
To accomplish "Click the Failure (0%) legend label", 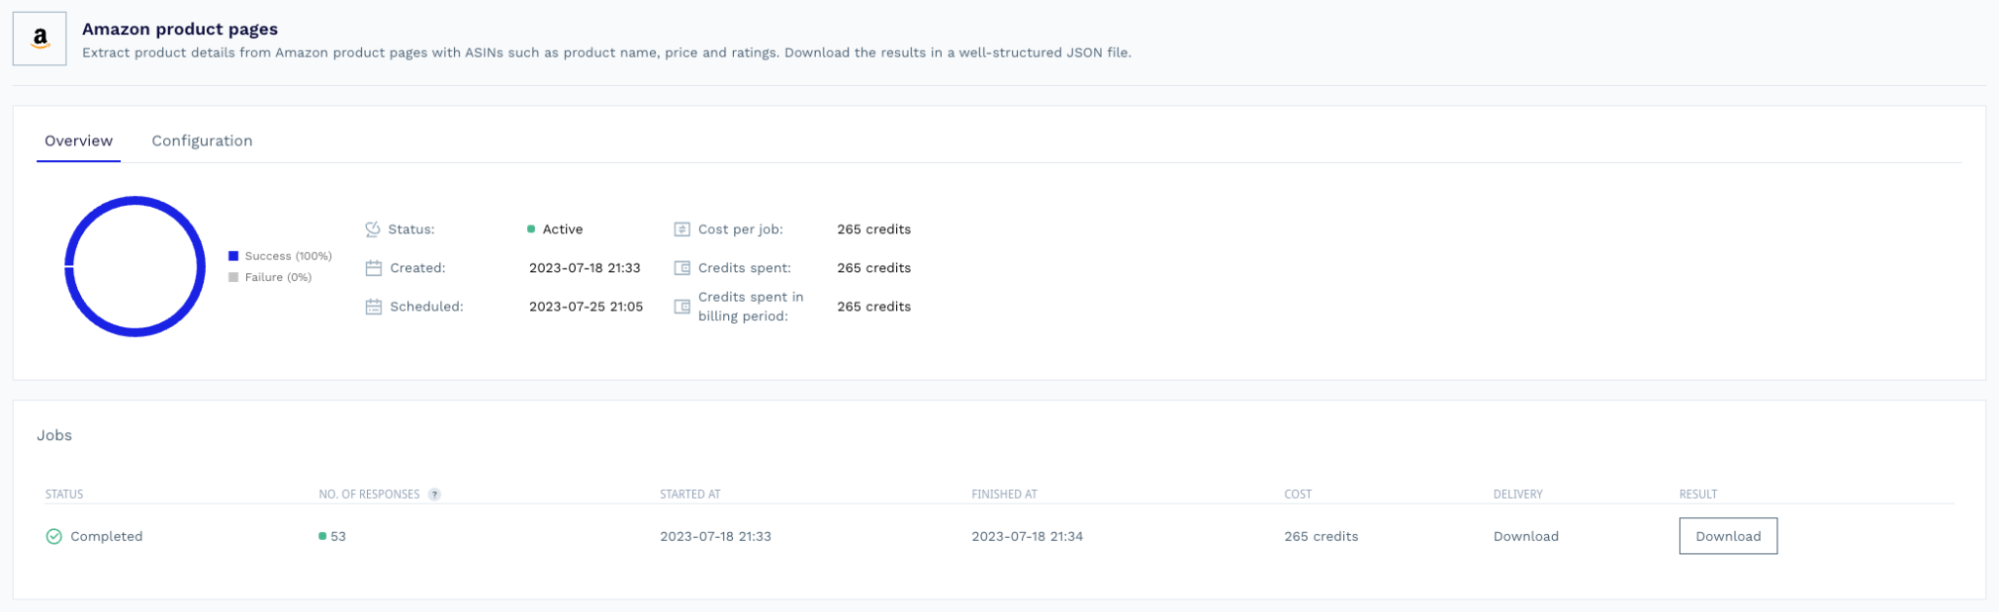I will coord(278,277).
